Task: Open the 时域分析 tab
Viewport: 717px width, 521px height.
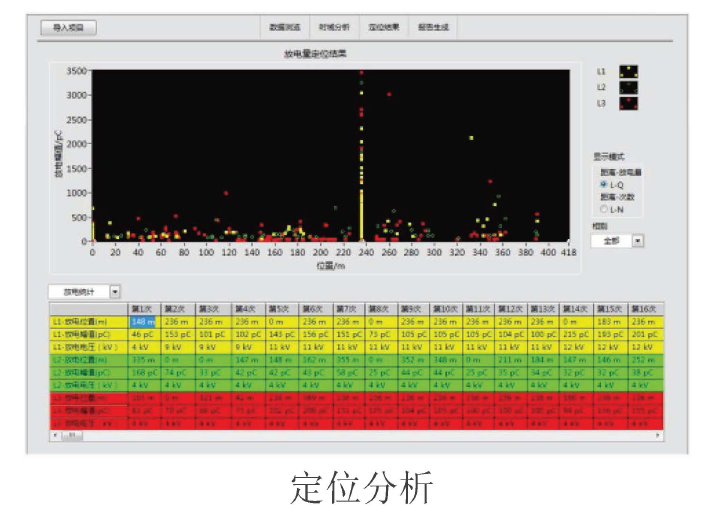Action: click(334, 27)
